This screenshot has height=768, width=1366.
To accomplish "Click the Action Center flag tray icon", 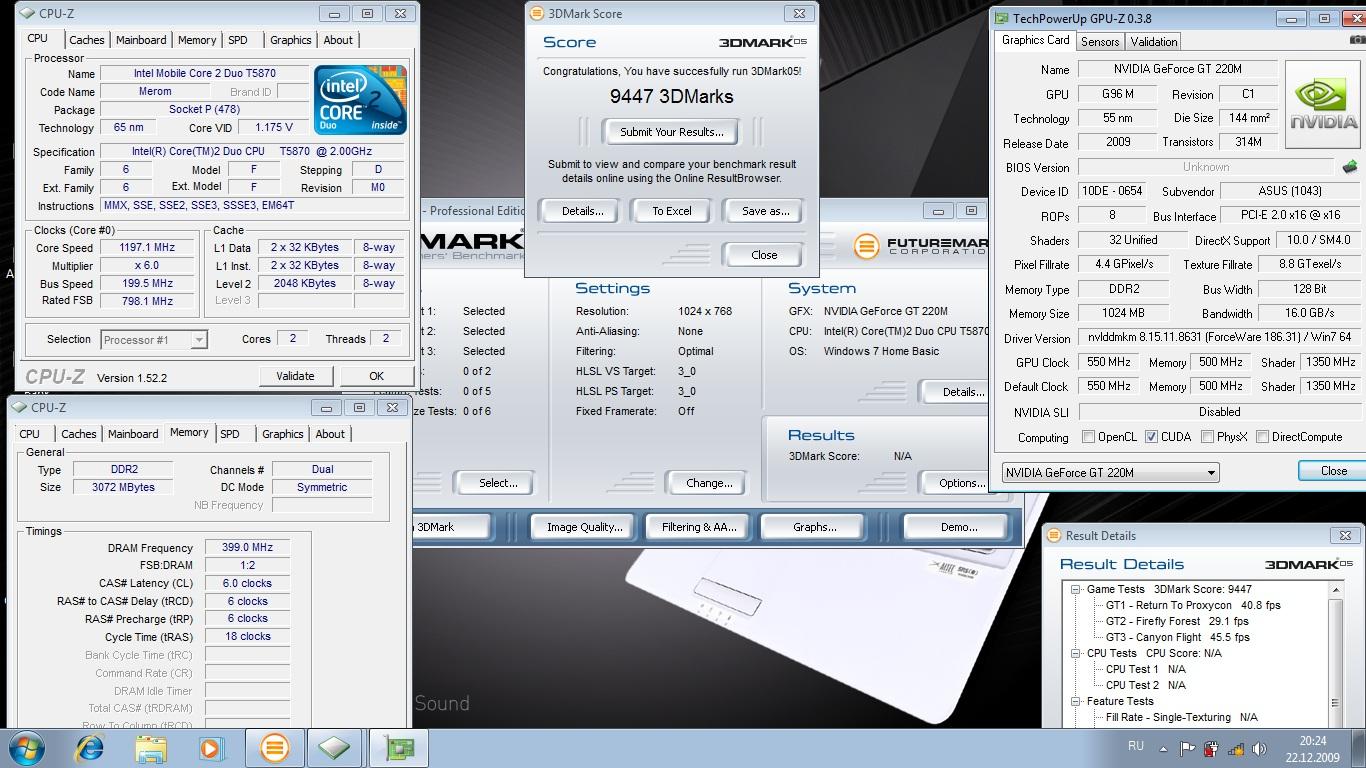I will (x=1187, y=748).
